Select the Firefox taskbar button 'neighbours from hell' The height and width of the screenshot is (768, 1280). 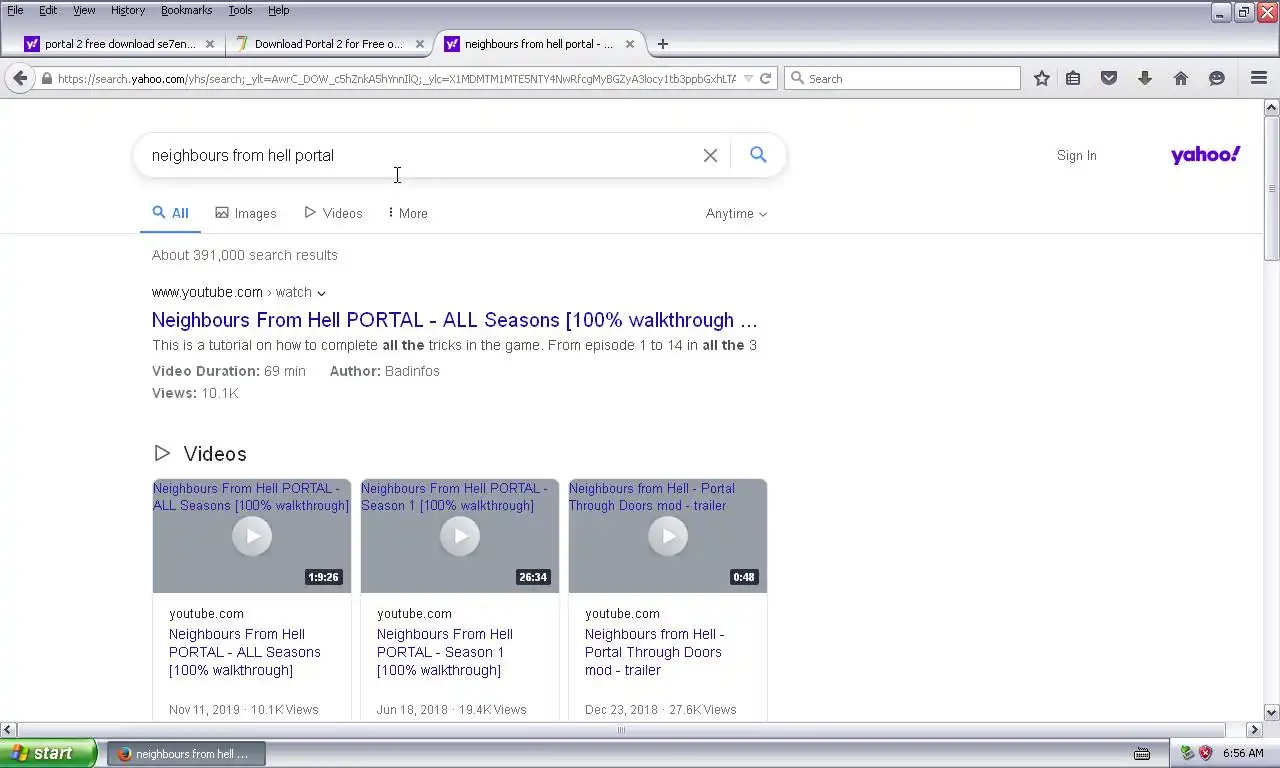tap(186, 753)
